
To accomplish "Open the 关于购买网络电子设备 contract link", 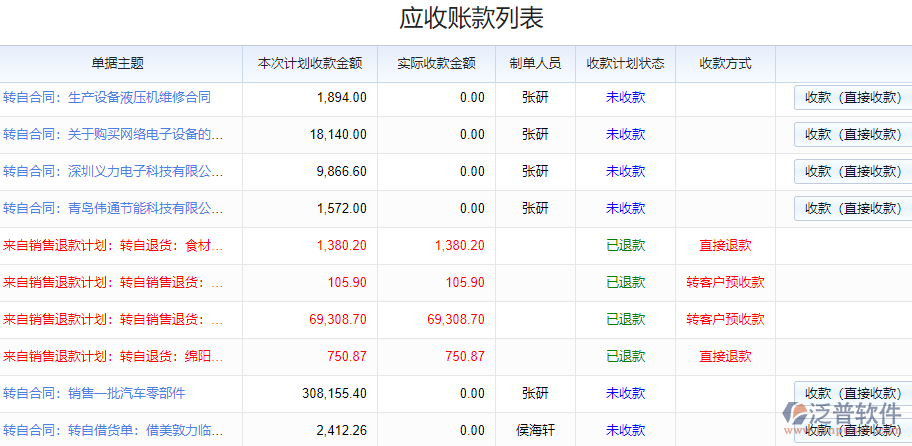I will 113,135.
